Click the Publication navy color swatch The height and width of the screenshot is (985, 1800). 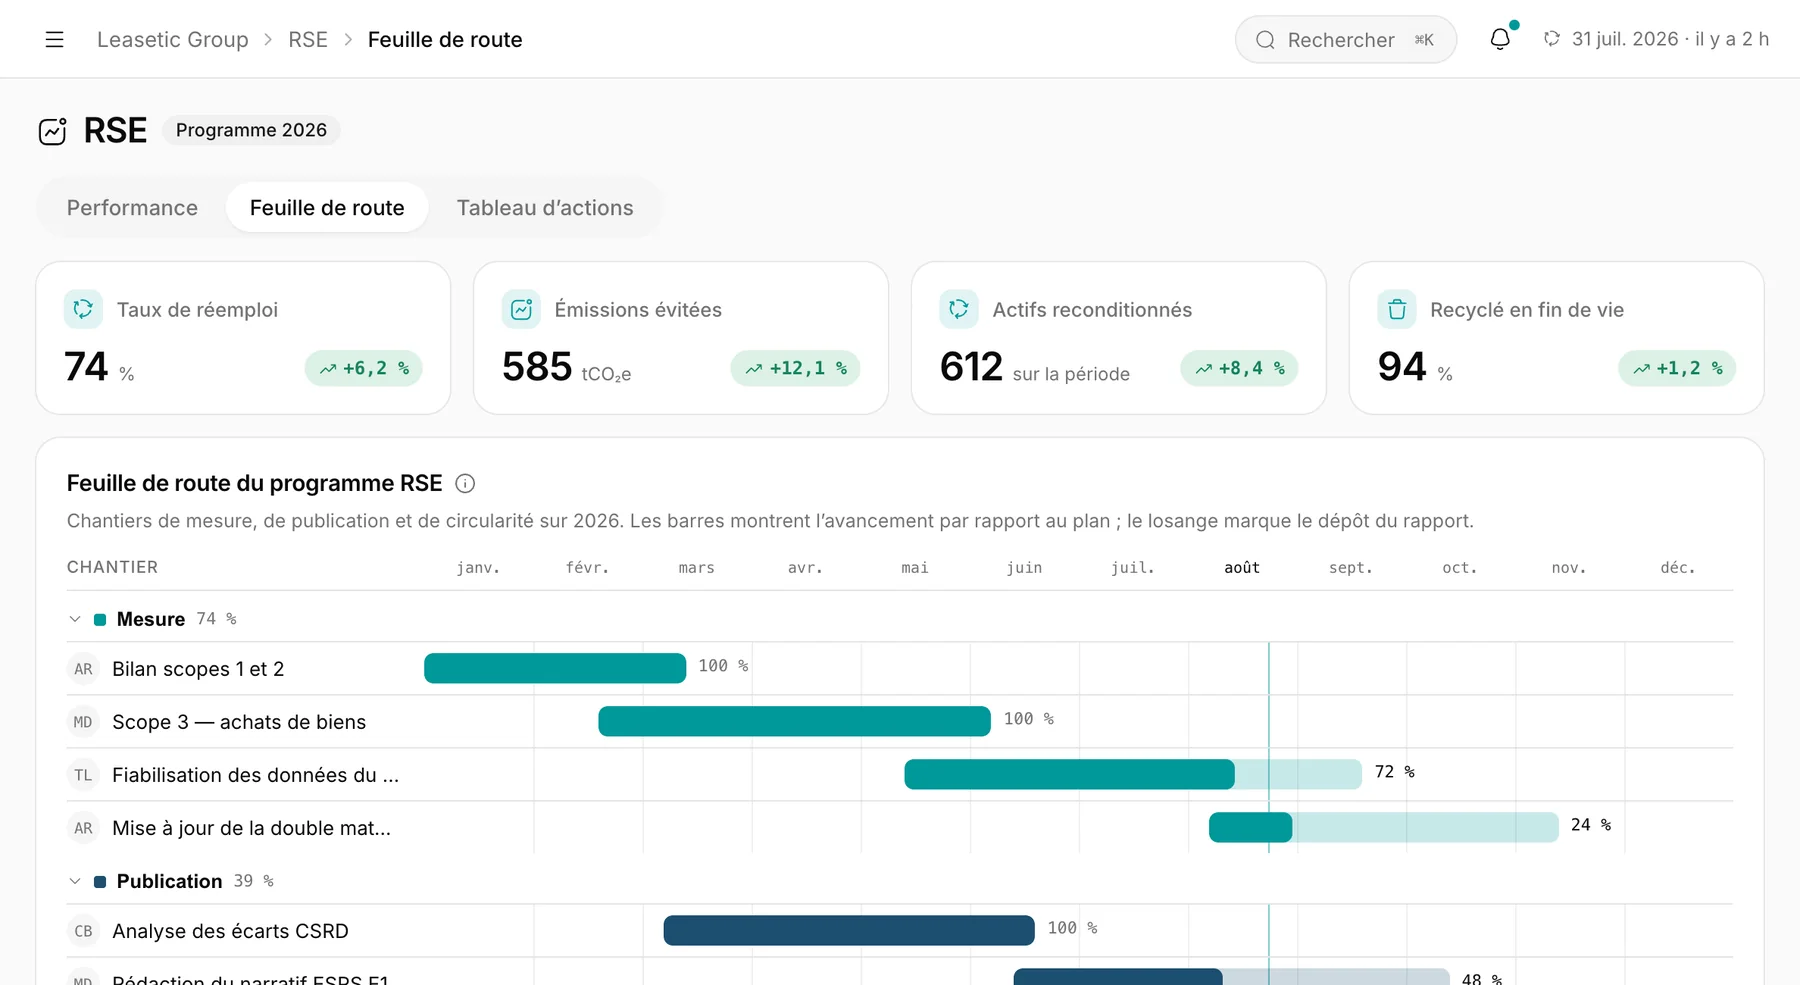[100, 882]
